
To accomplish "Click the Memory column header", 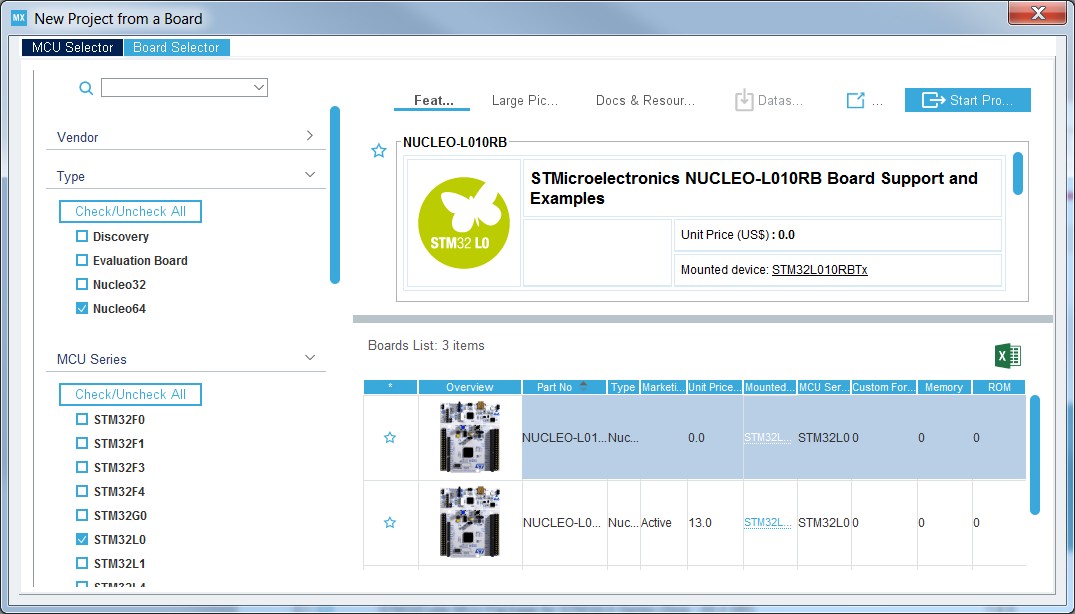I will 944,387.
